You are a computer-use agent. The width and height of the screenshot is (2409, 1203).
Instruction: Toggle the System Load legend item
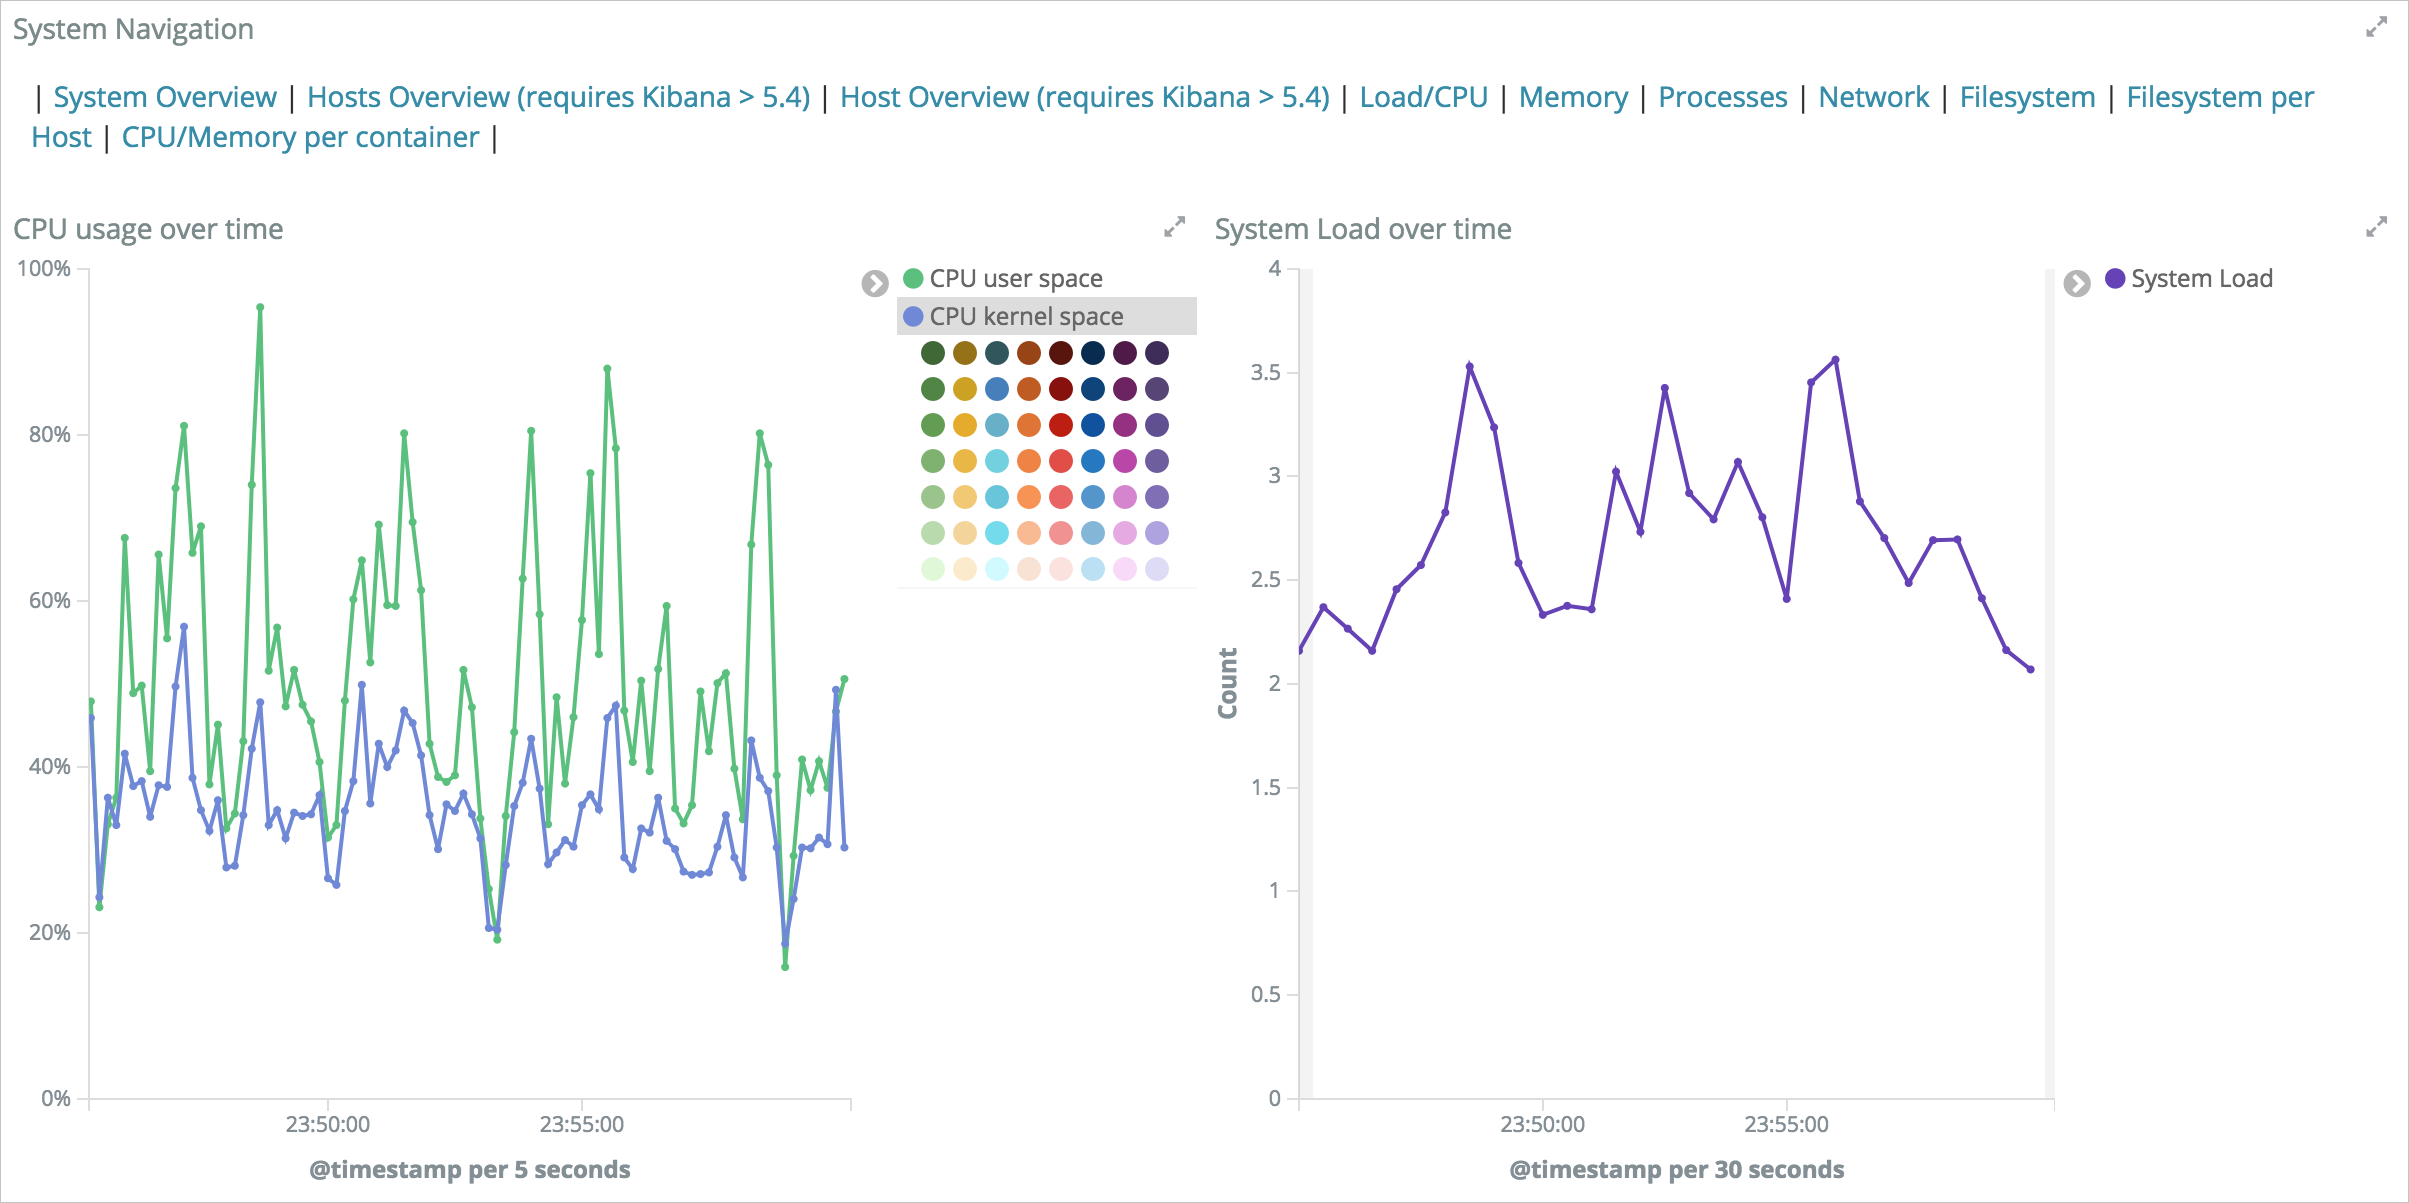coord(2200,278)
